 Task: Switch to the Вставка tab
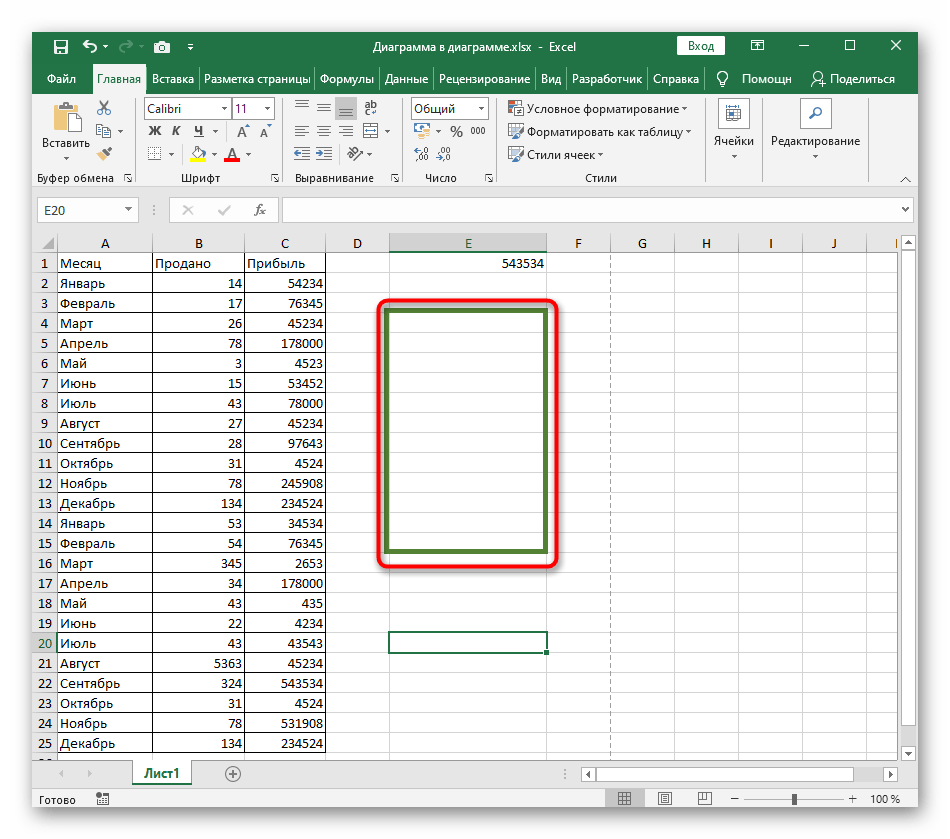[x=173, y=79]
